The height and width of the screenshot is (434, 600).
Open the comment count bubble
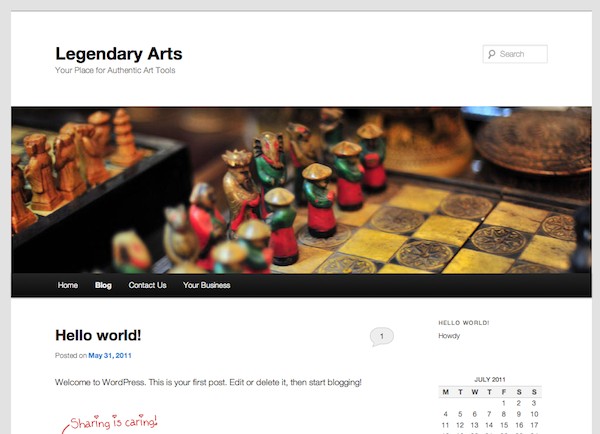[382, 336]
